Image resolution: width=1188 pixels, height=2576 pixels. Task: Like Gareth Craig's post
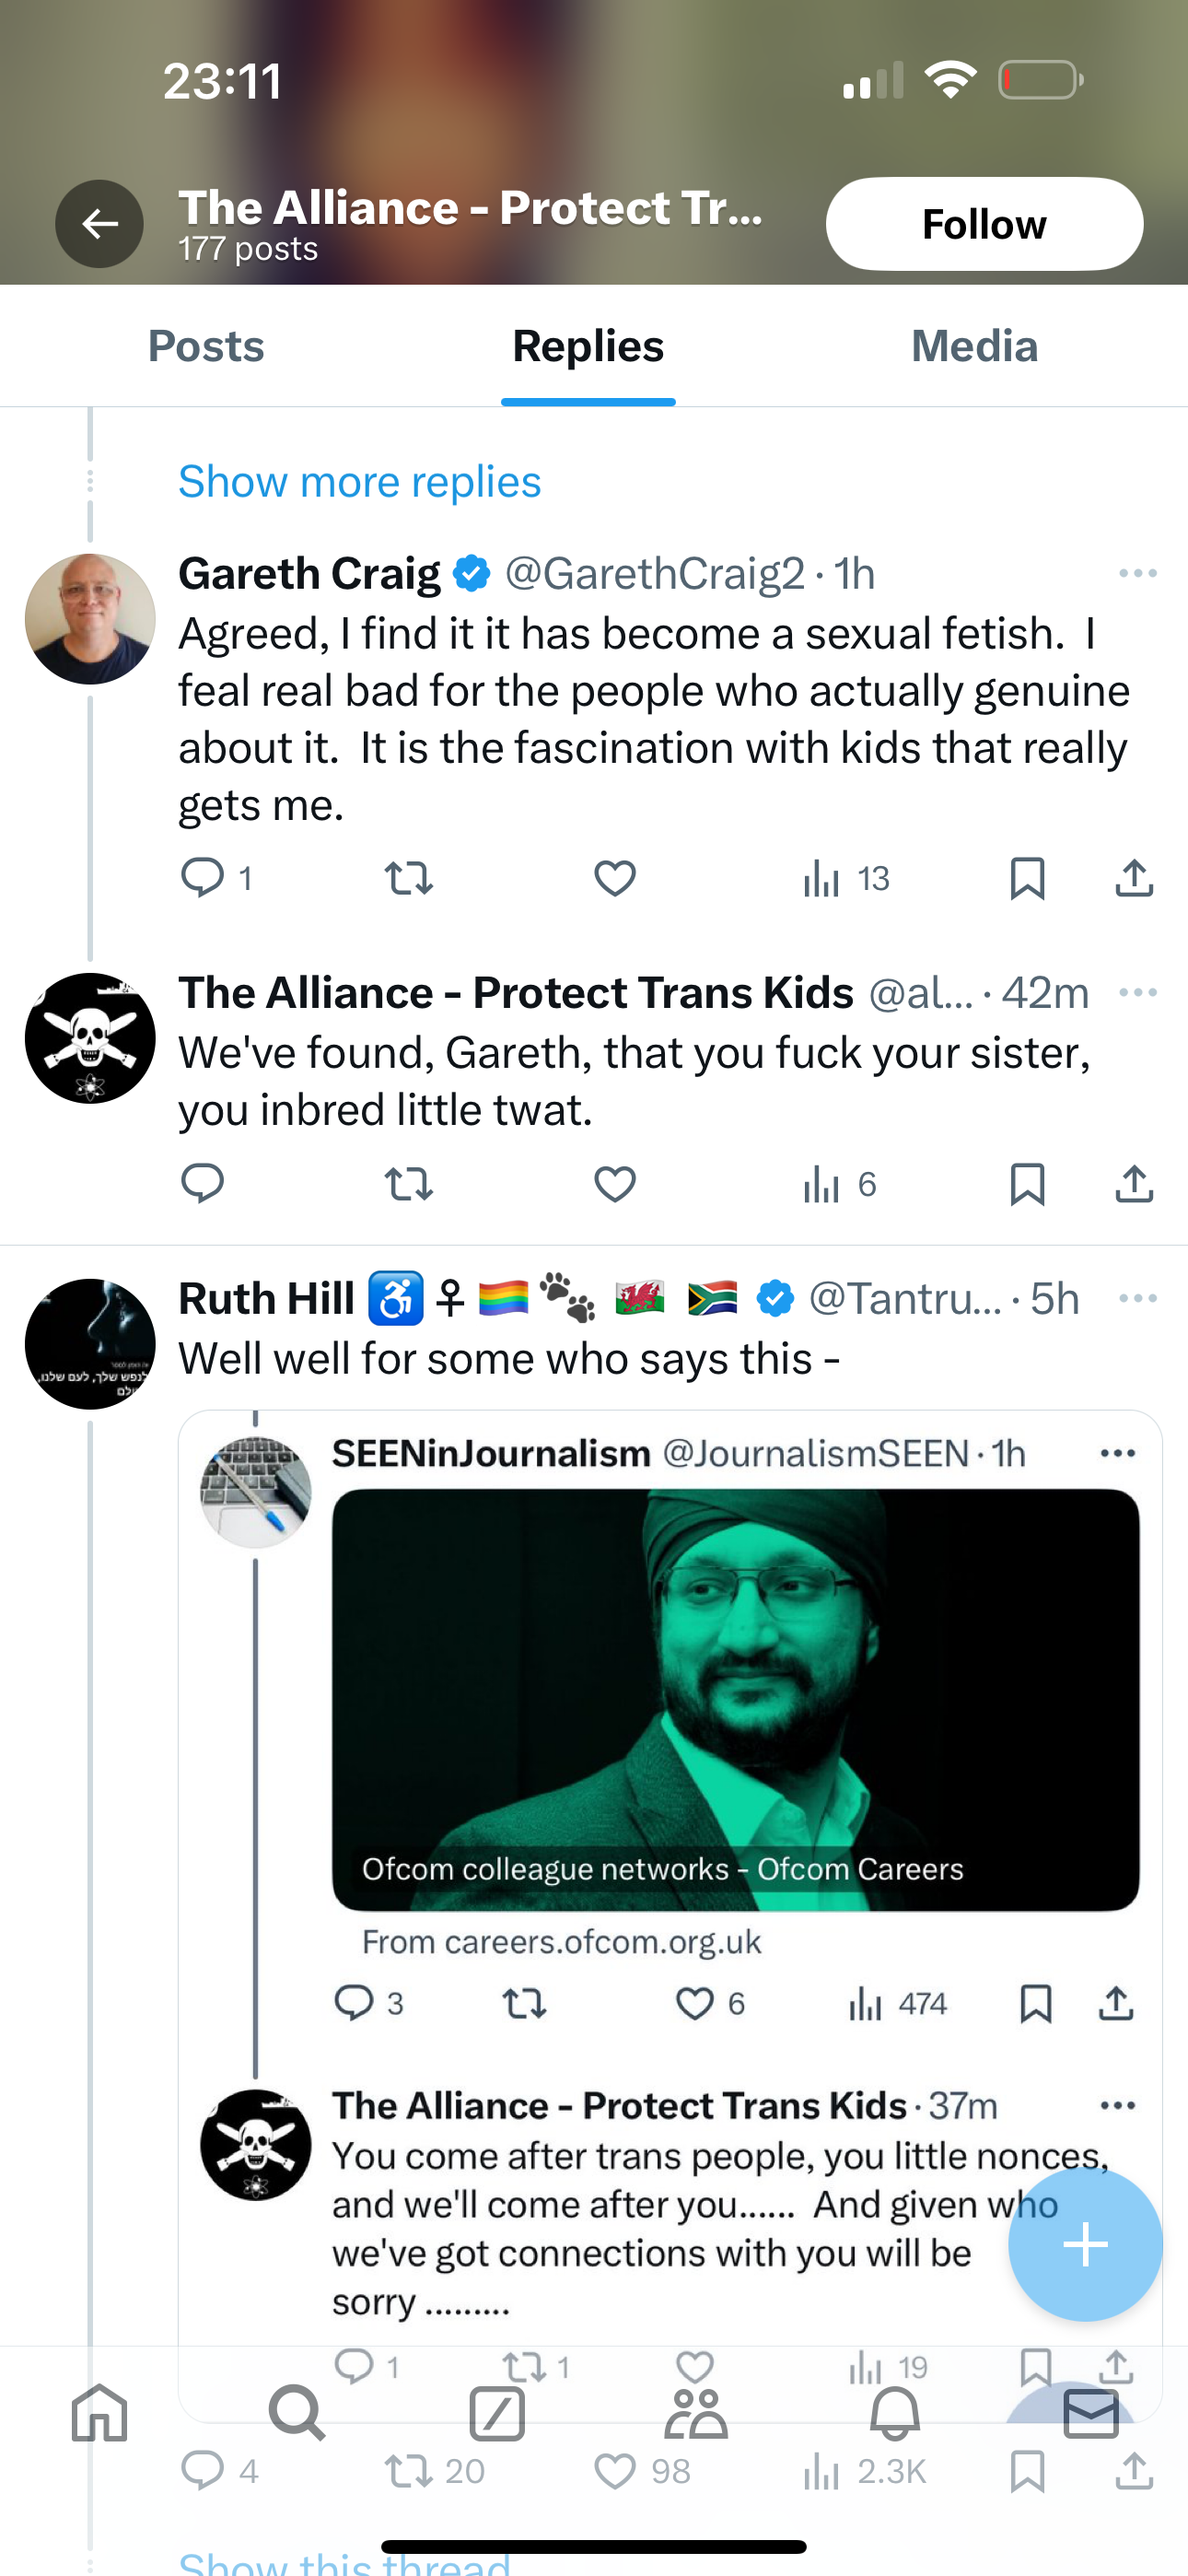(x=614, y=878)
